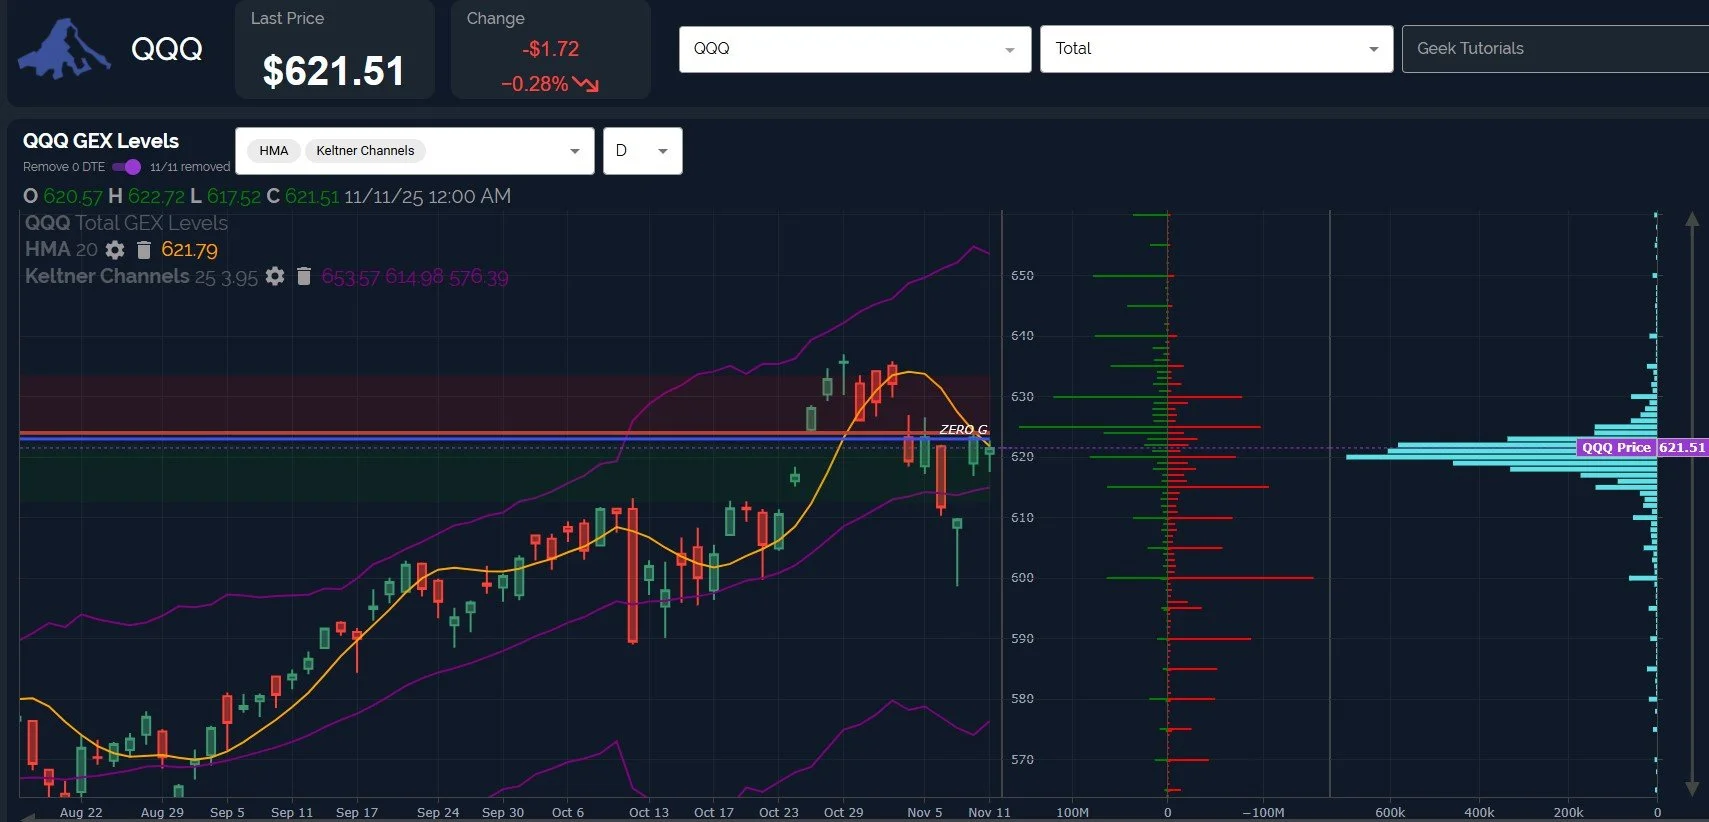Click the QQQ Total GEX Levels legend
The image size is (1709, 822).
(x=126, y=223)
